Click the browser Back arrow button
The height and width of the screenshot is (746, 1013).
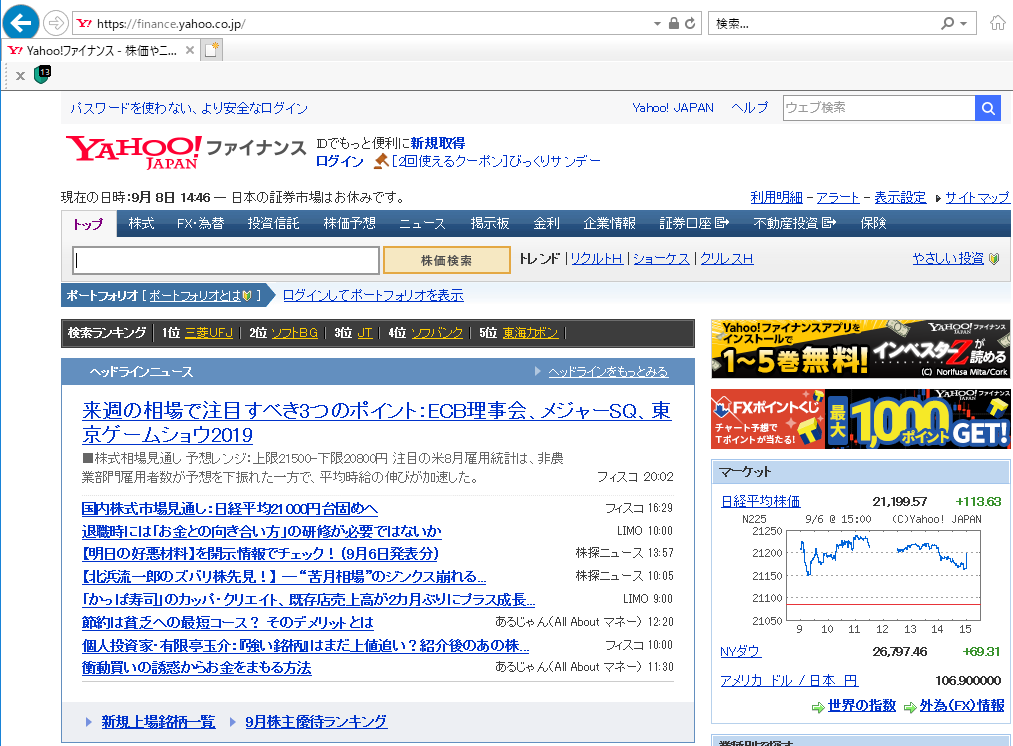point(21,23)
